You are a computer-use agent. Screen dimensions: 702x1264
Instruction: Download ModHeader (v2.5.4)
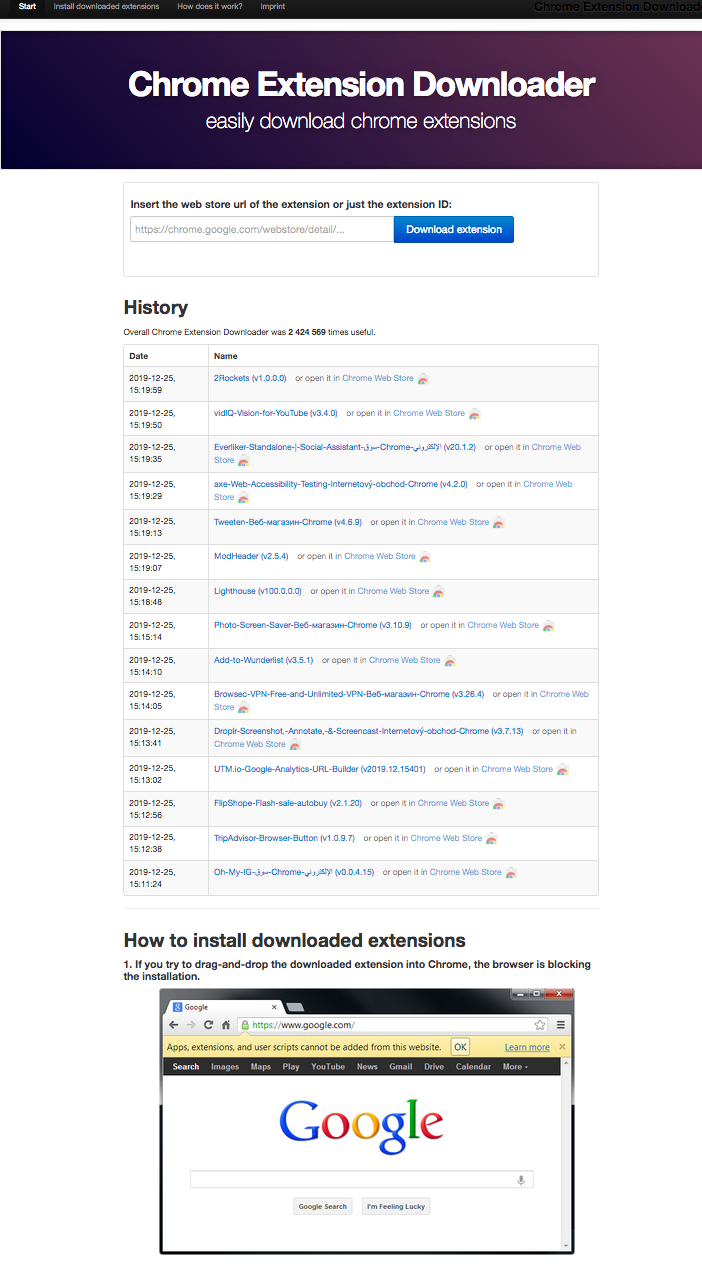[251, 556]
